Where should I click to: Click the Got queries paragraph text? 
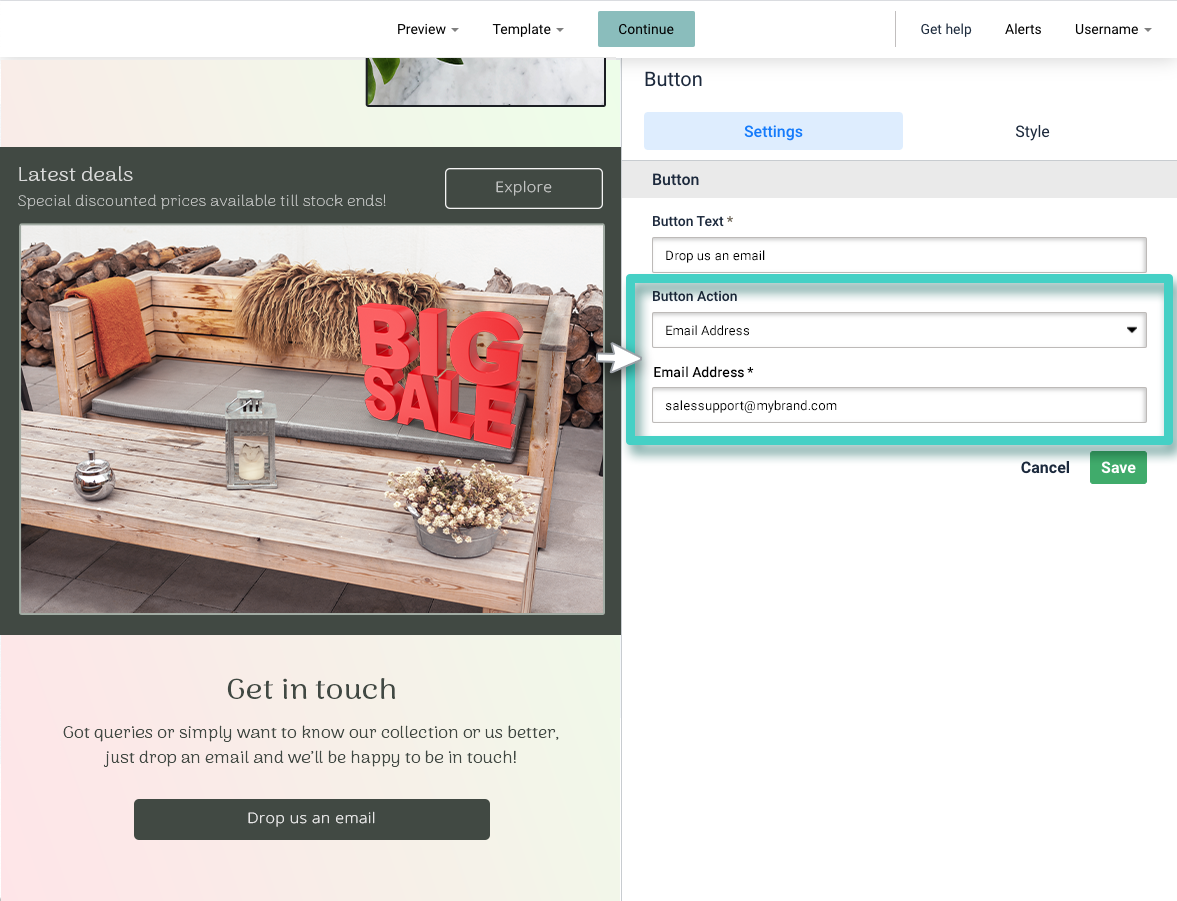(311, 744)
